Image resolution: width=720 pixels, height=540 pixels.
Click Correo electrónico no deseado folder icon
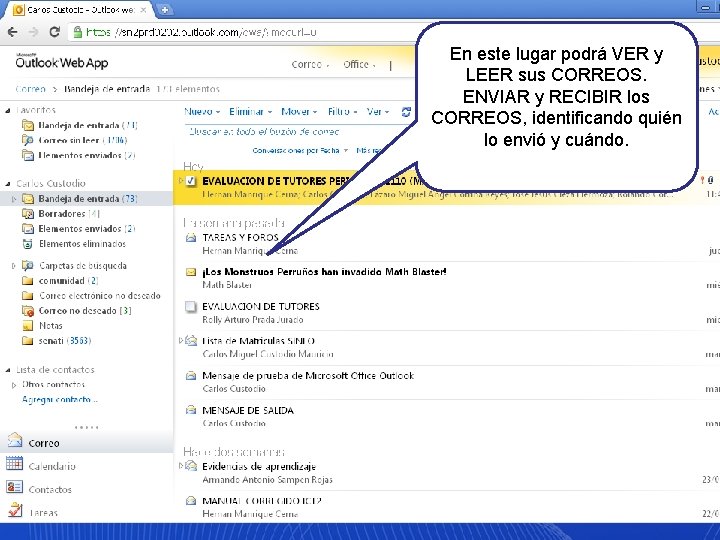(28, 296)
